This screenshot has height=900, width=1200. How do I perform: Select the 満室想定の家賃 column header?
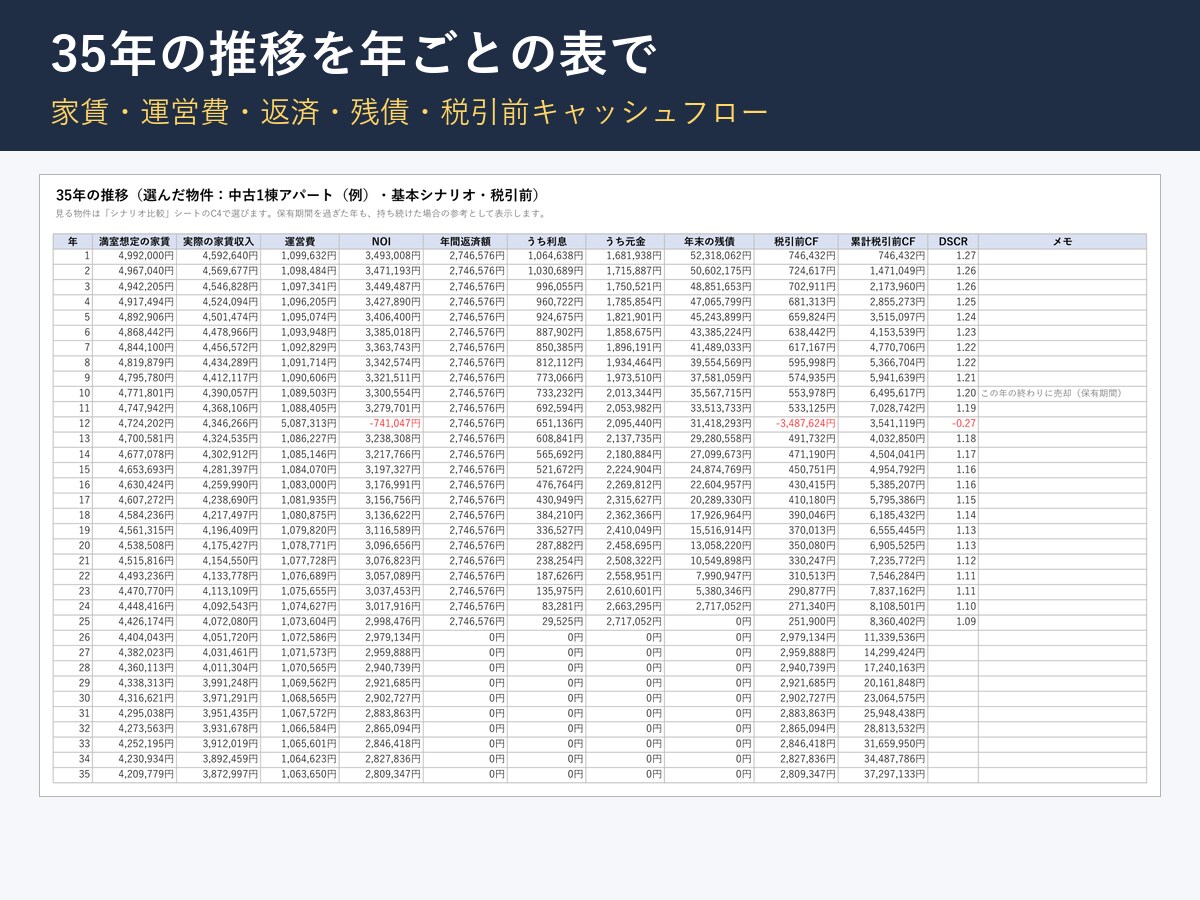(x=134, y=241)
